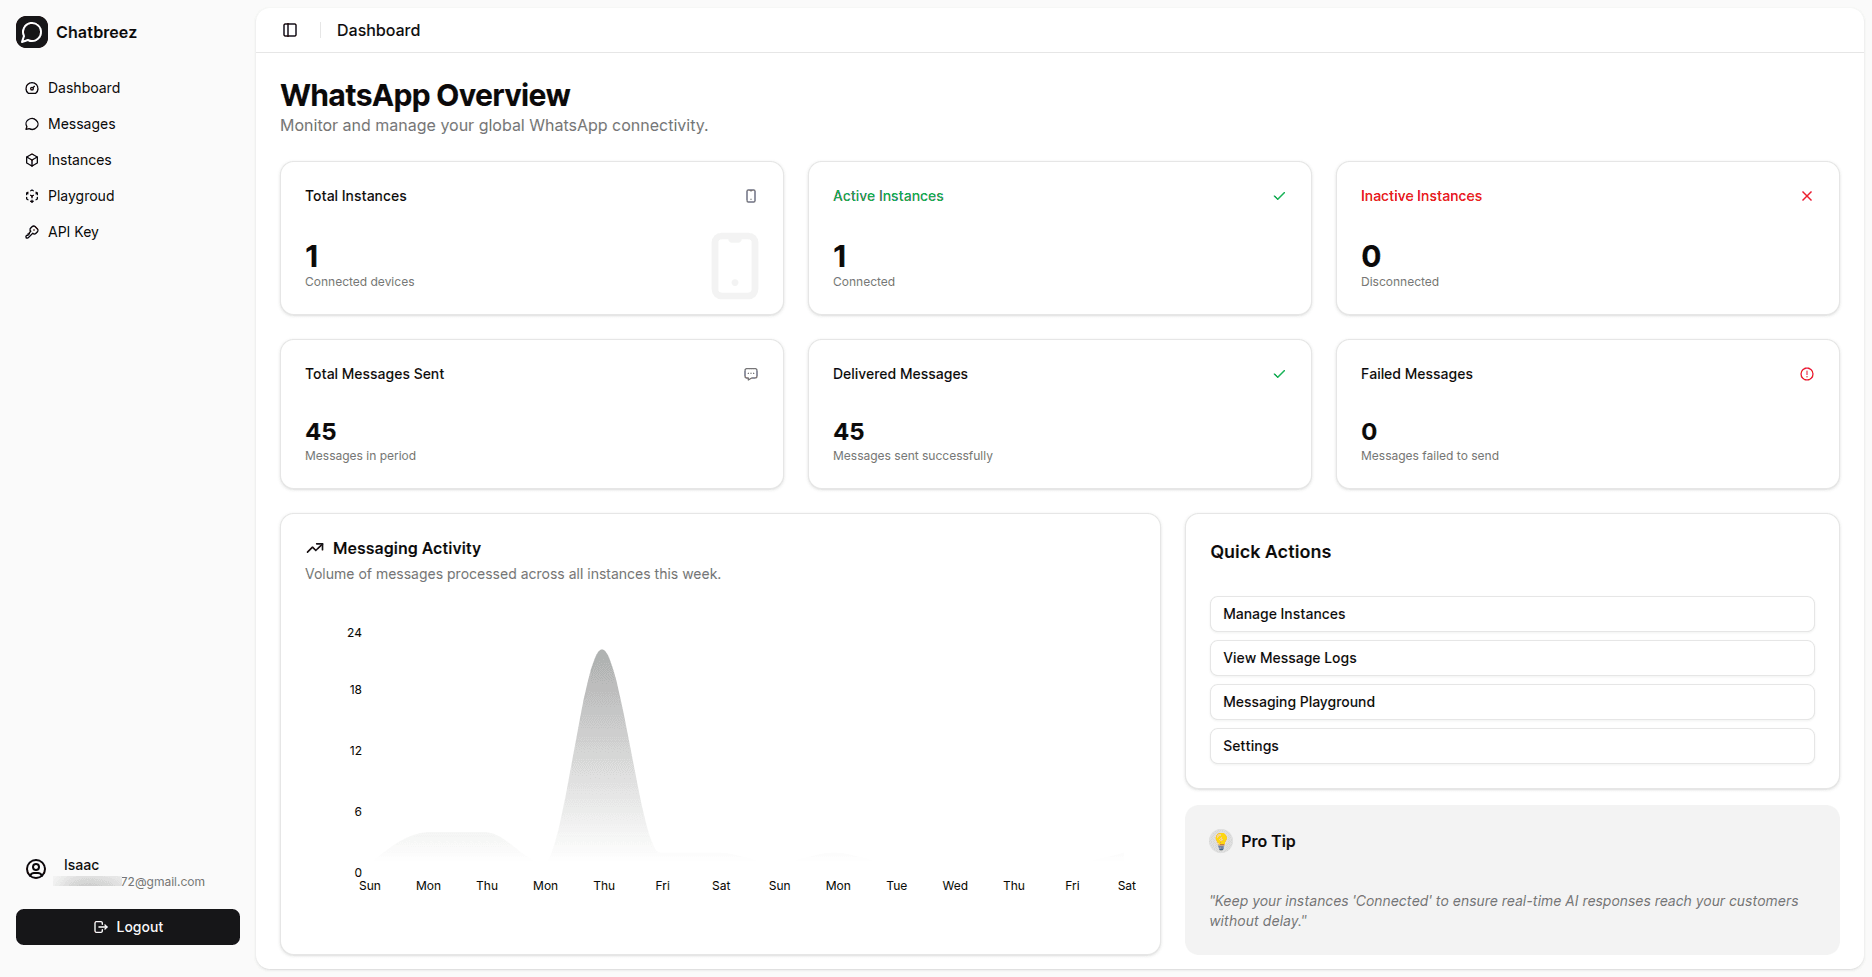Click the Messages chat bubble icon

[32, 124]
